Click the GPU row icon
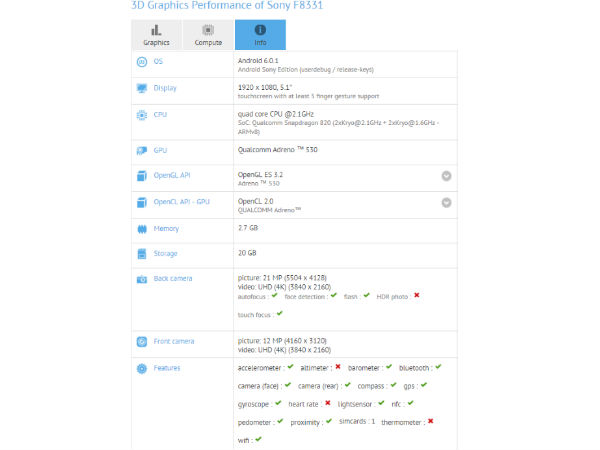The image size is (600, 450). click(141, 150)
